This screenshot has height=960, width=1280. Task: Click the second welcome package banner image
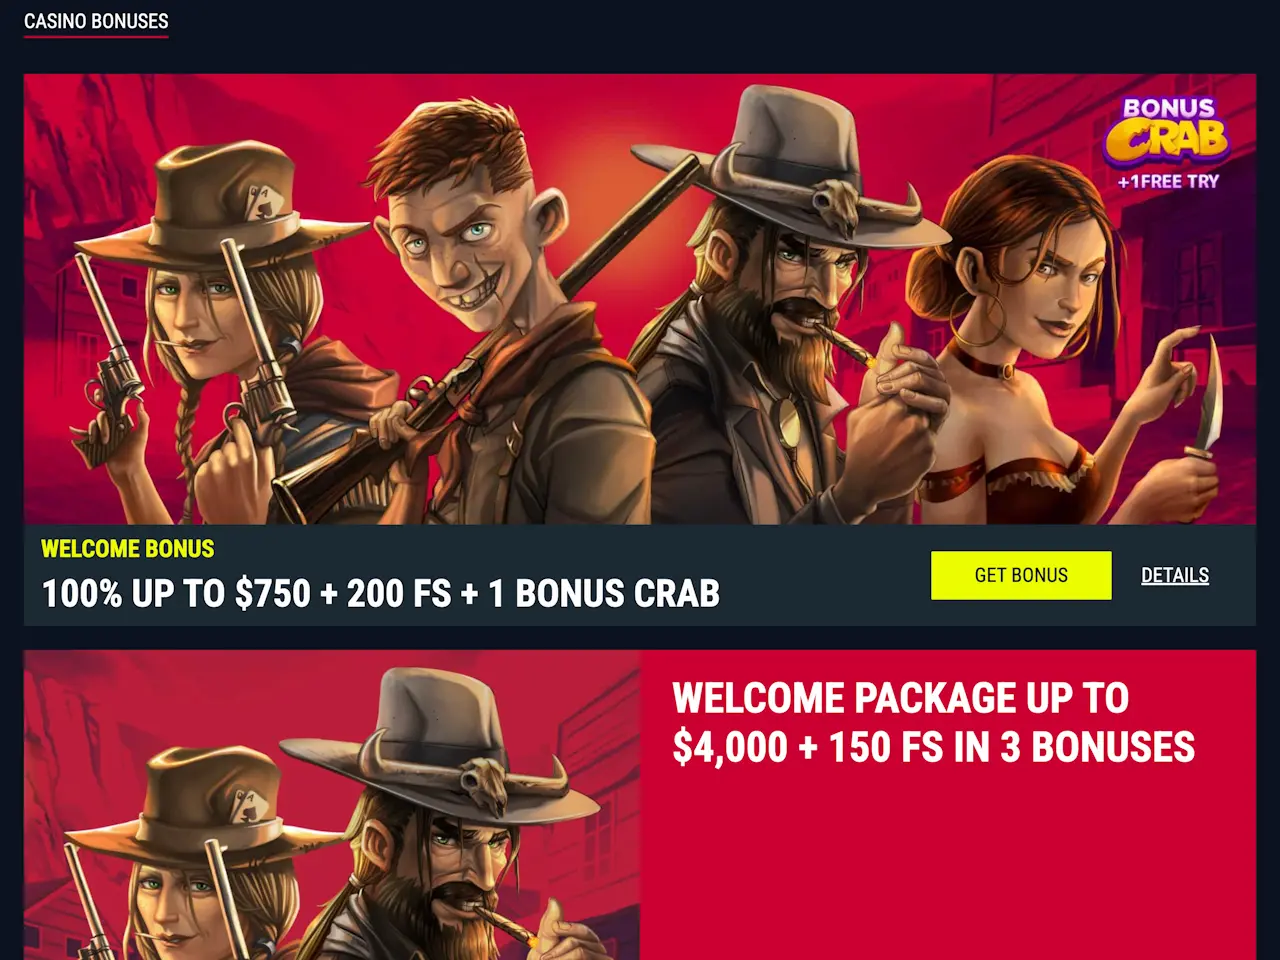tap(332, 805)
